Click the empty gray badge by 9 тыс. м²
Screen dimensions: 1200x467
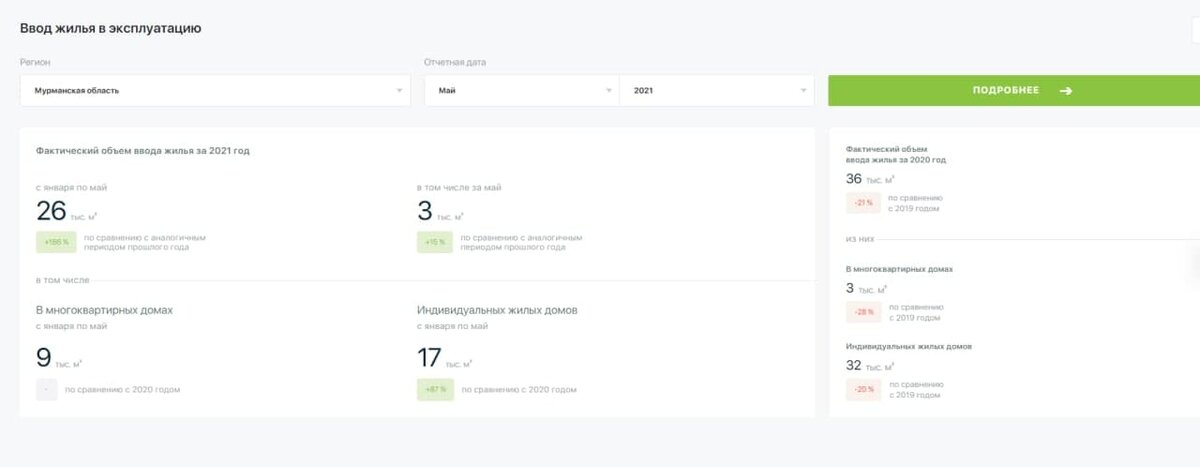click(x=47, y=390)
